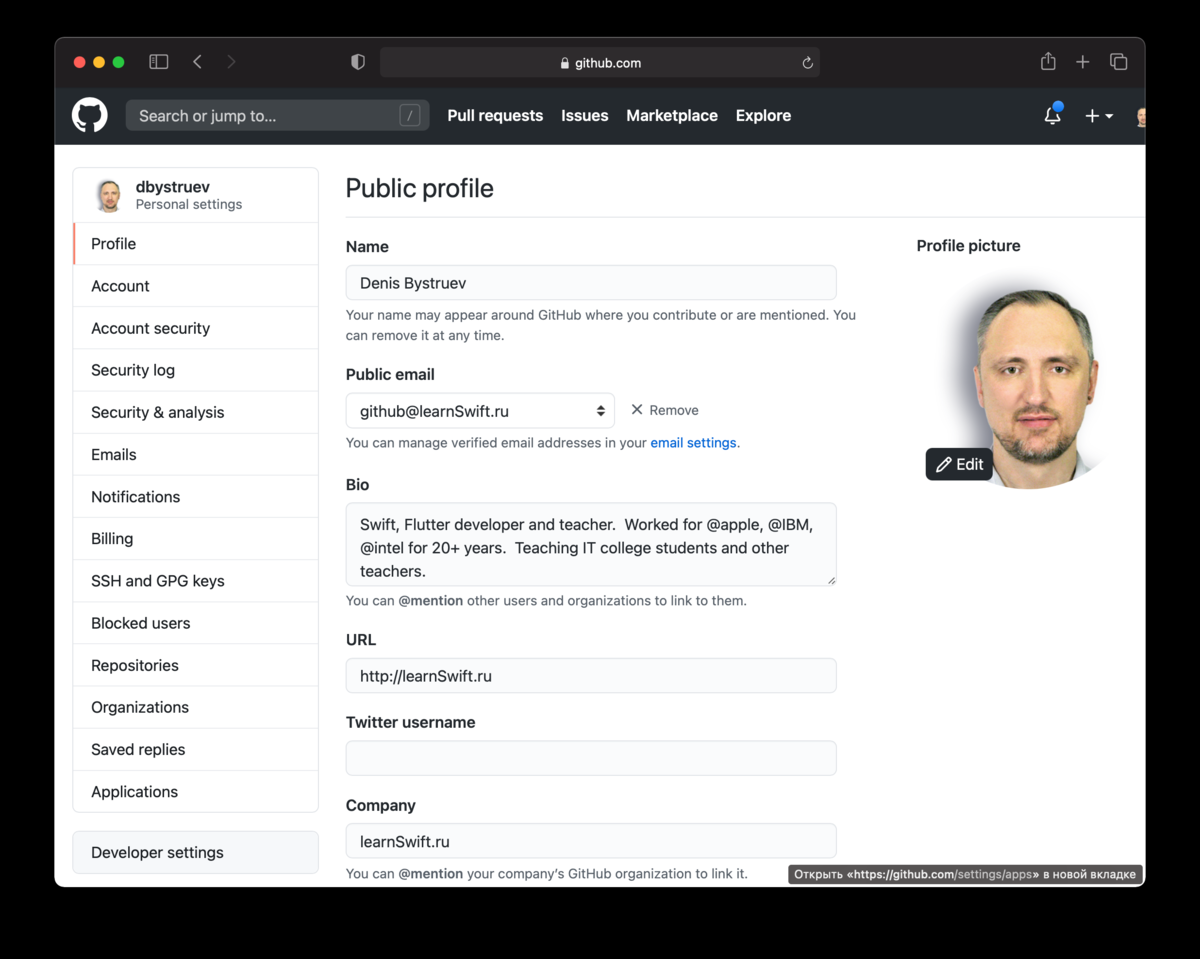This screenshot has width=1200, height=959.
Task: Show the Safari tab overview icon
Action: coord(1118,62)
